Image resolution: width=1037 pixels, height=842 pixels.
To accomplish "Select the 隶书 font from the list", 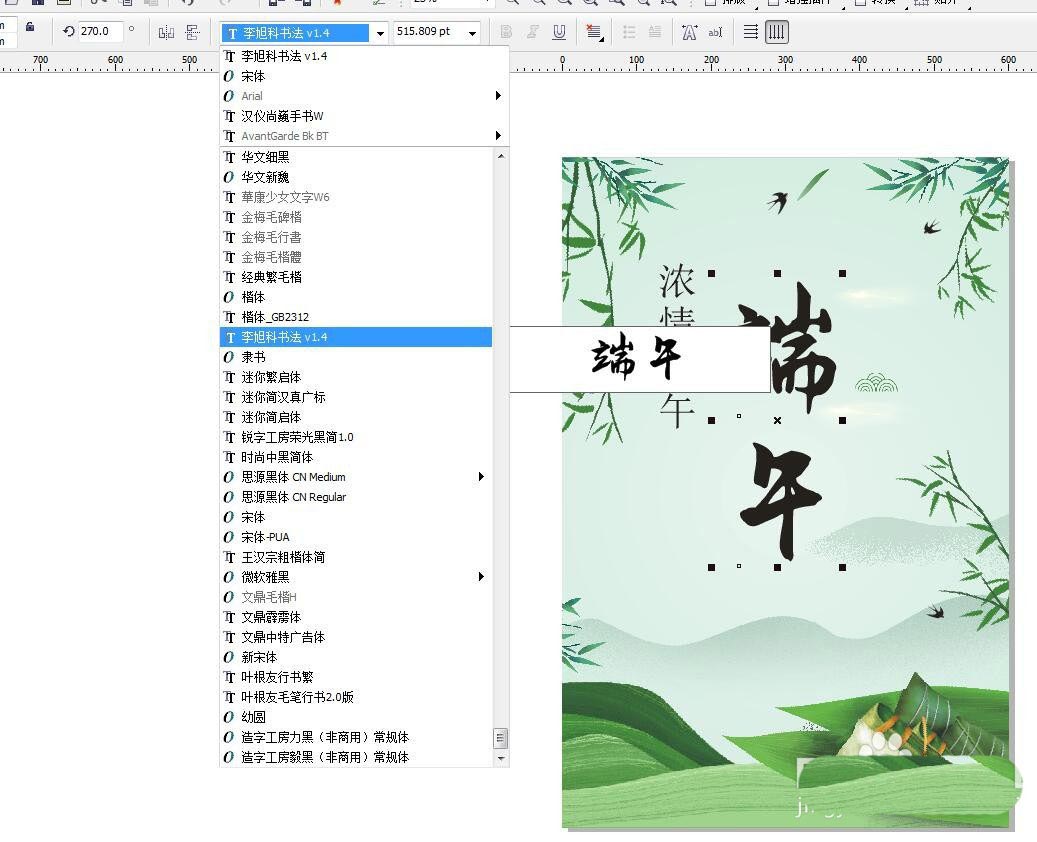I will pyautogui.click(x=252, y=357).
